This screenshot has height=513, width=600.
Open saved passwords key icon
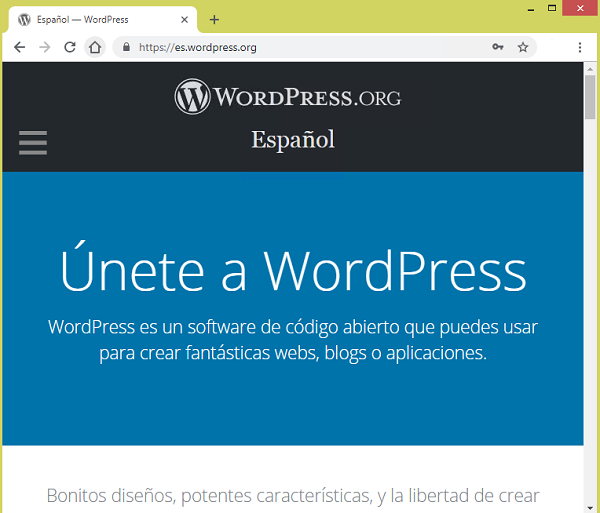(497, 47)
